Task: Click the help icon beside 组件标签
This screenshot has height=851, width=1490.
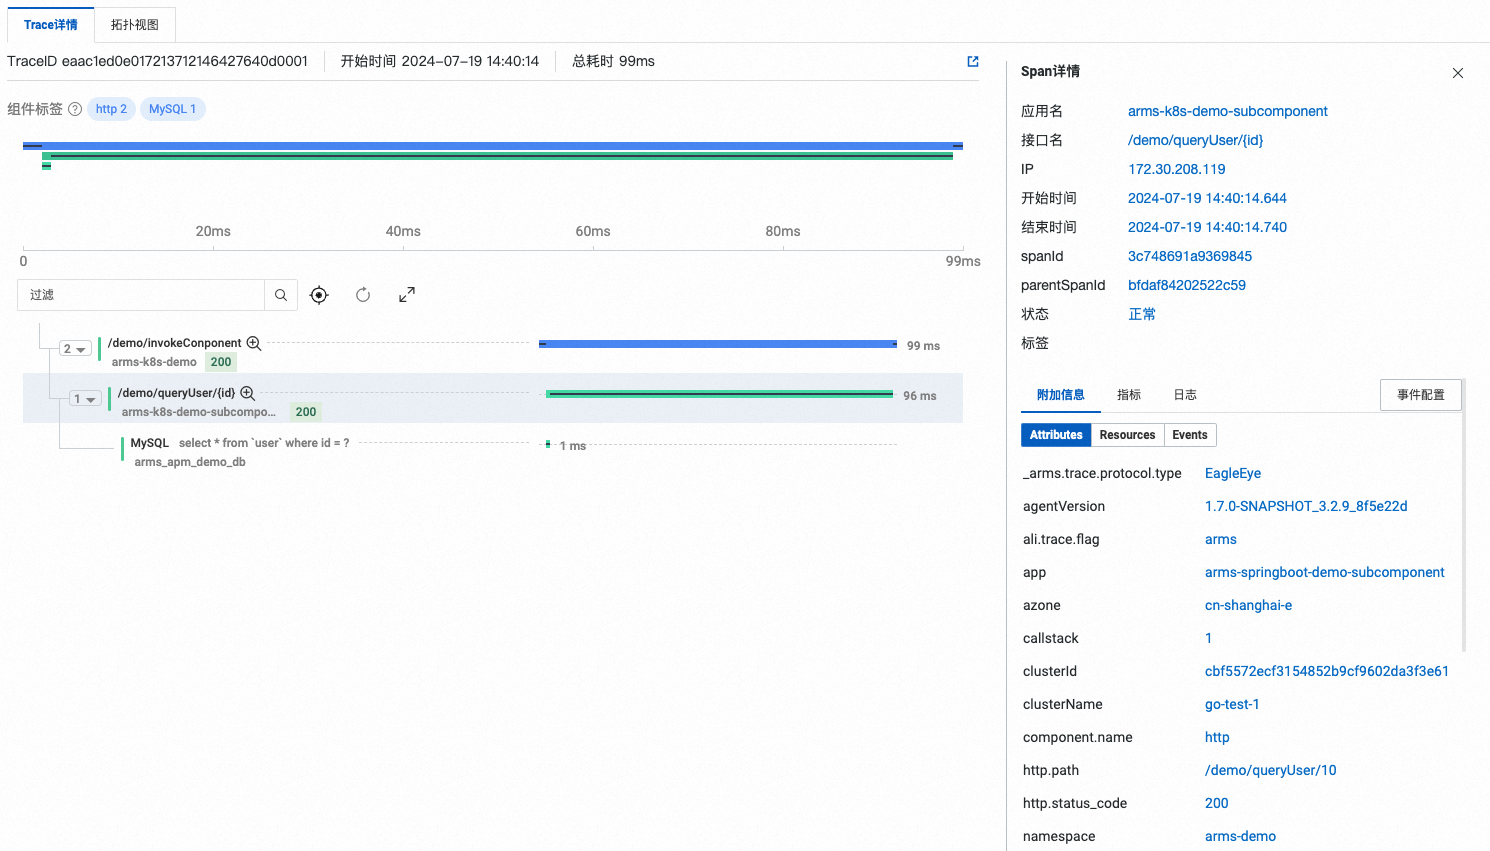Action: coord(75,109)
